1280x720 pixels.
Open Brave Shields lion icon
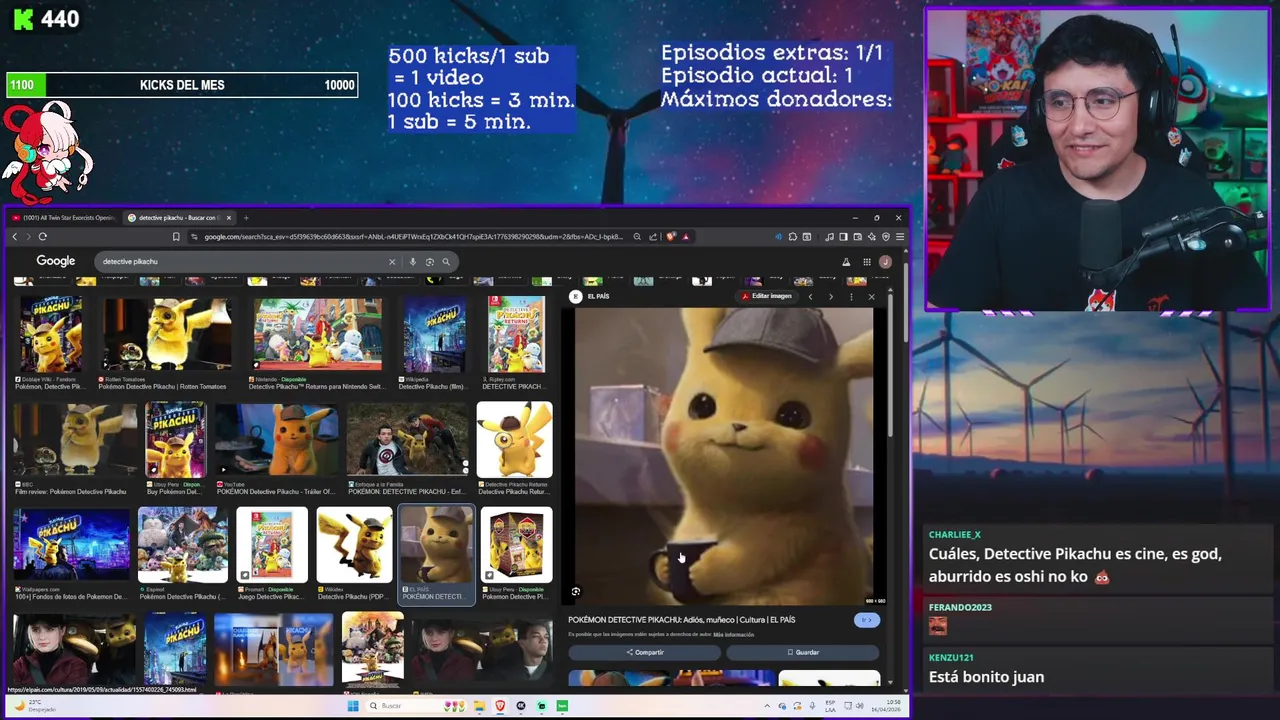coord(670,237)
